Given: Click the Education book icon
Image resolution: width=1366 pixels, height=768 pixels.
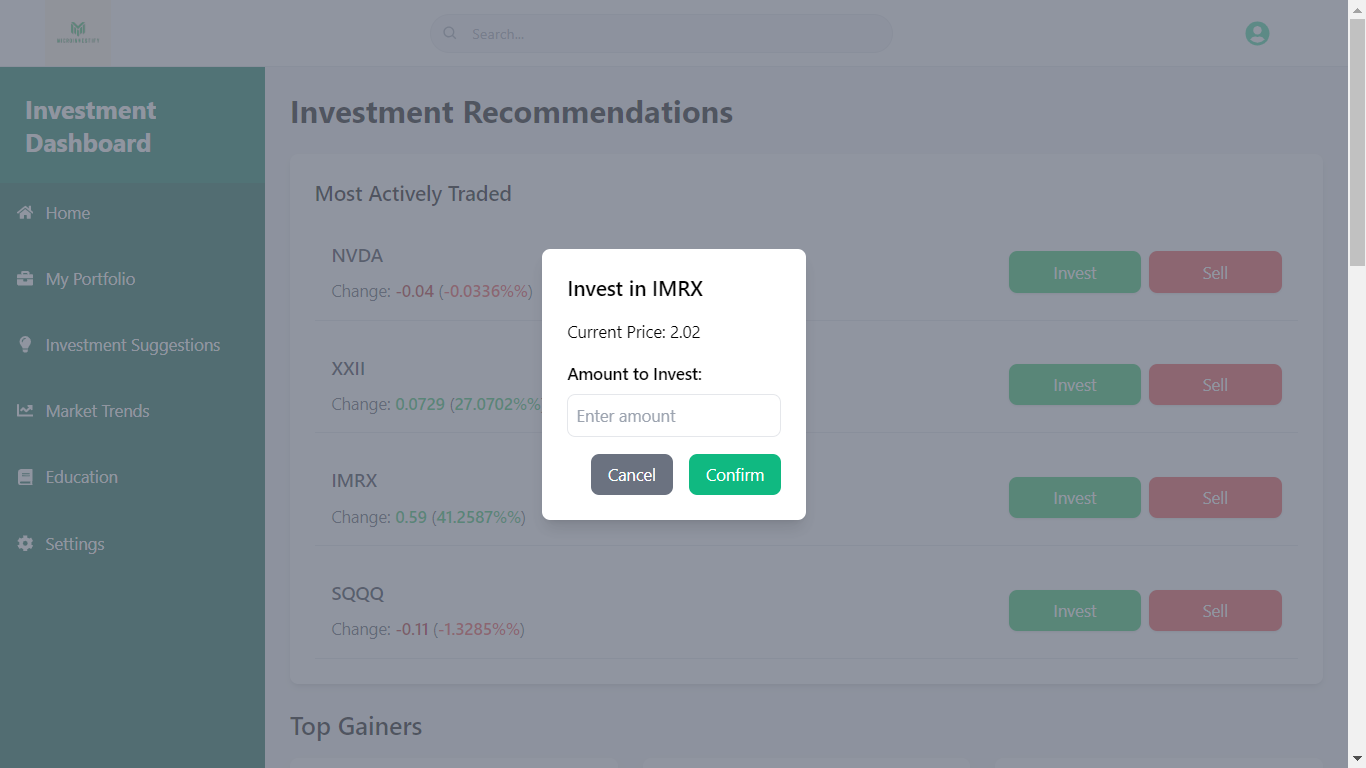Looking at the screenshot, I should click(x=25, y=477).
